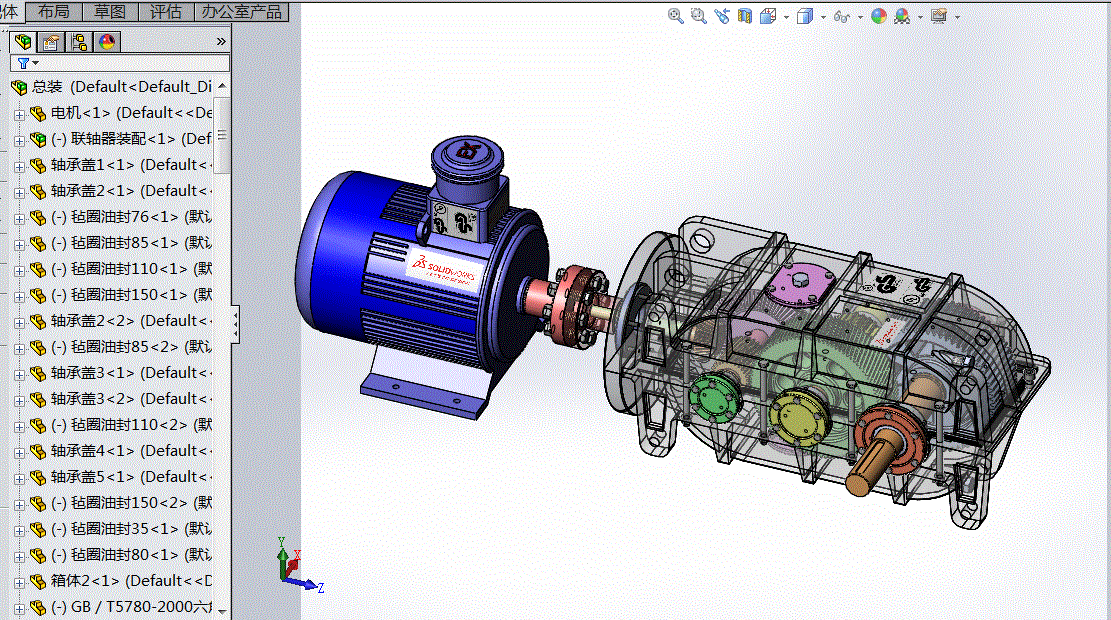Click the Edit Appearance color ball
This screenshot has height=620, width=1111.
coord(879,16)
